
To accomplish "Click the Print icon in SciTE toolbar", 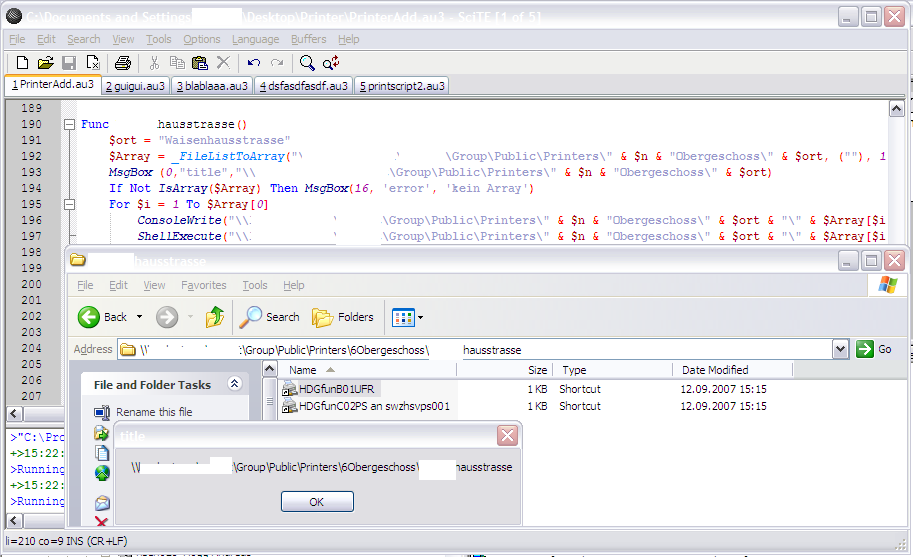I will 122,63.
